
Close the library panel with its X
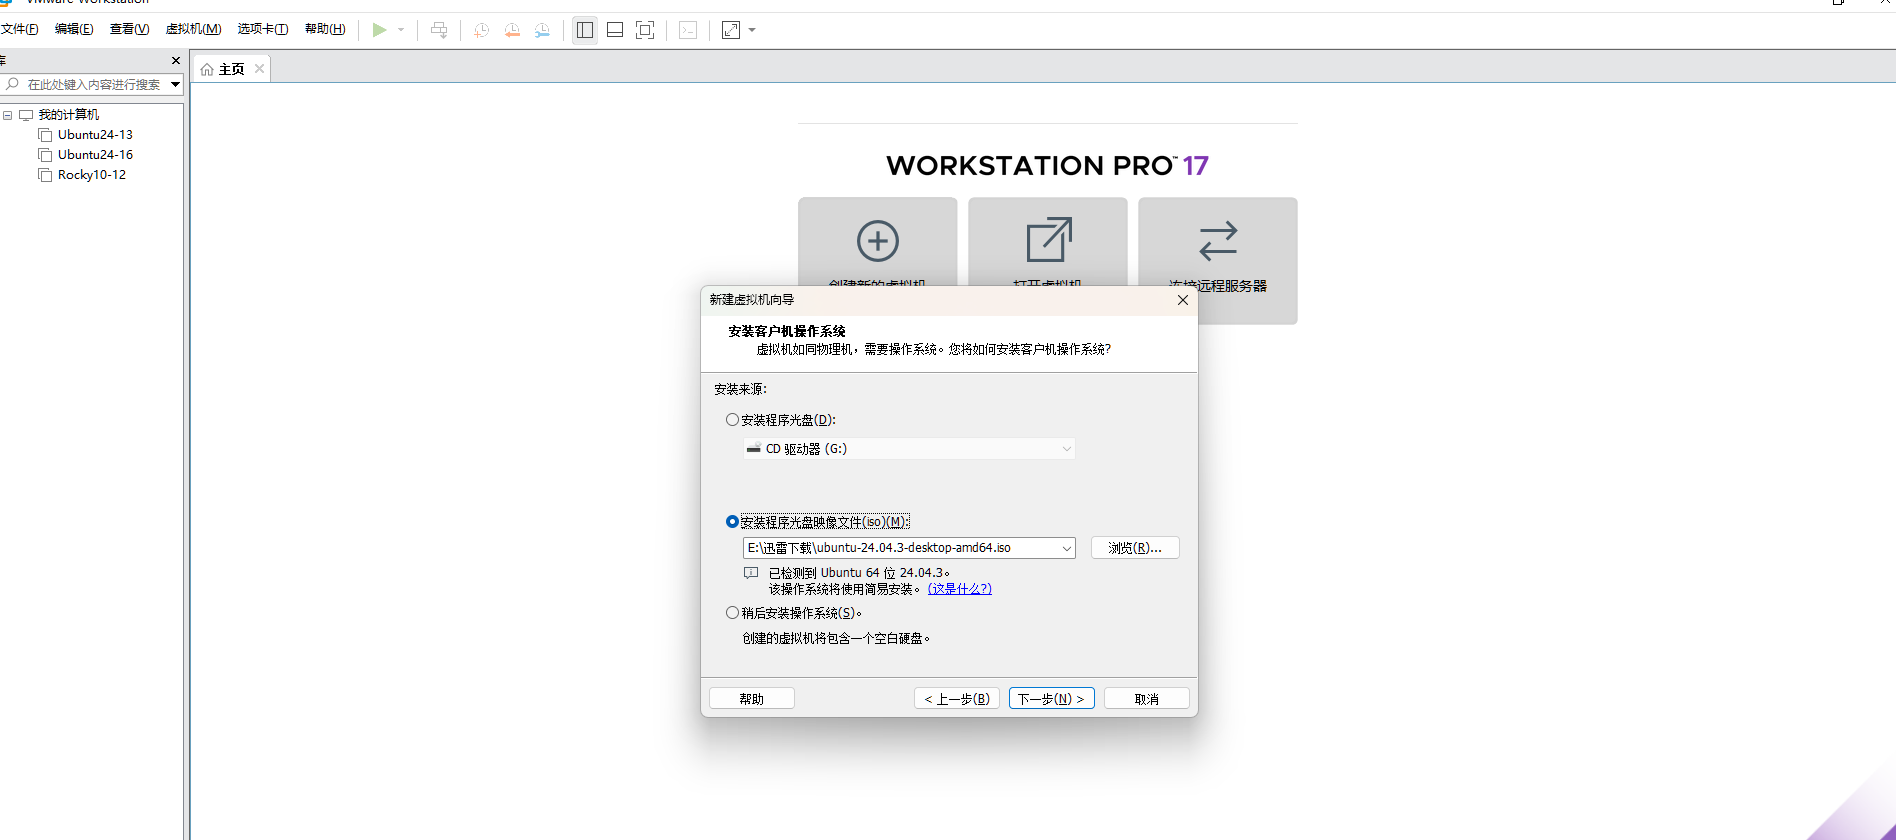pyautogui.click(x=176, y=61)
